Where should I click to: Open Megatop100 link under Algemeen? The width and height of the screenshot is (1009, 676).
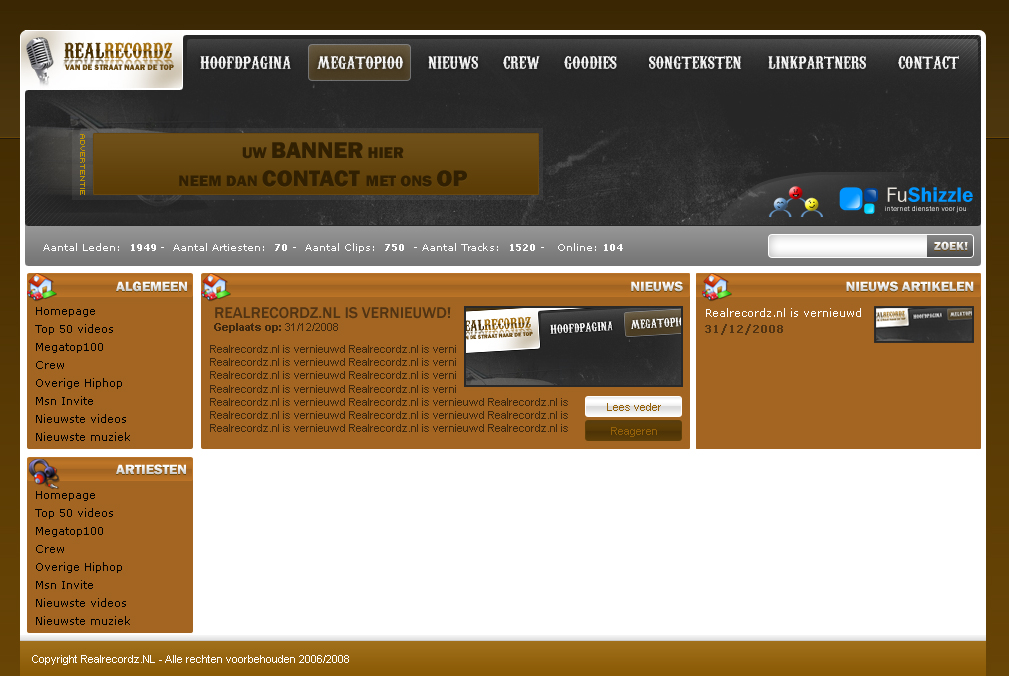click(x=69, y=347)
